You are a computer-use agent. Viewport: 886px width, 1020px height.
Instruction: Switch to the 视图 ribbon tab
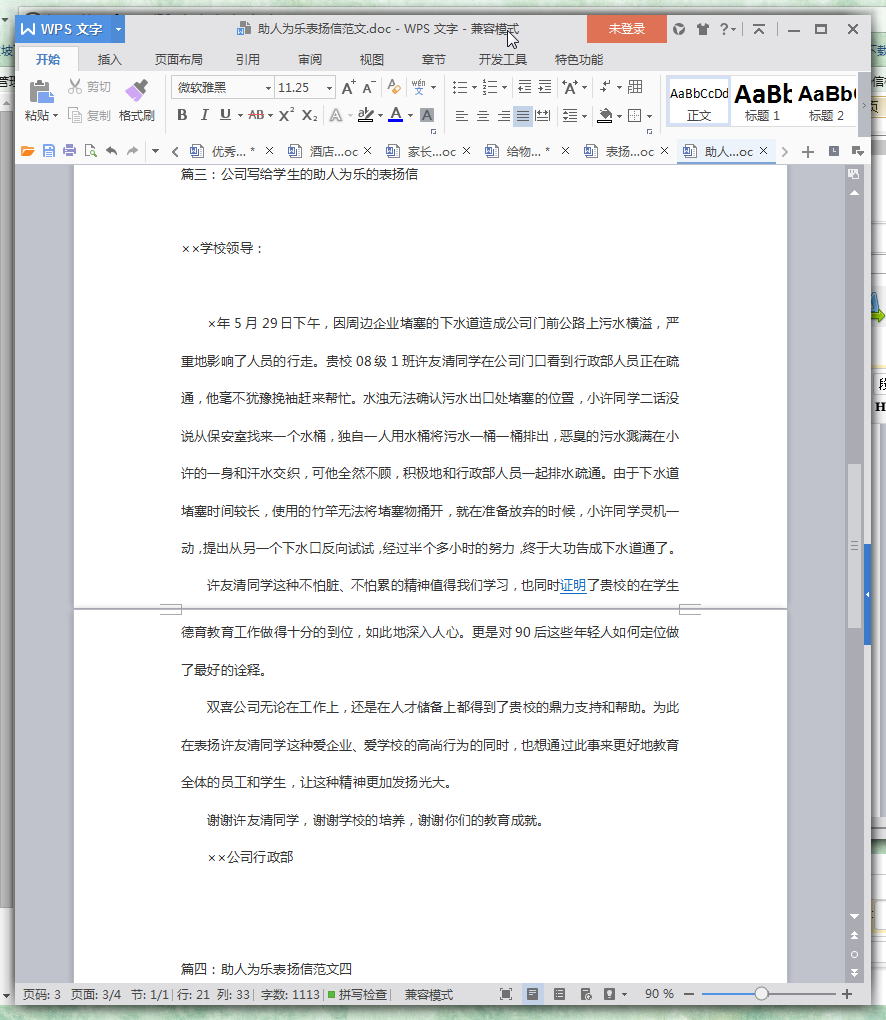(x=371, y=59)
